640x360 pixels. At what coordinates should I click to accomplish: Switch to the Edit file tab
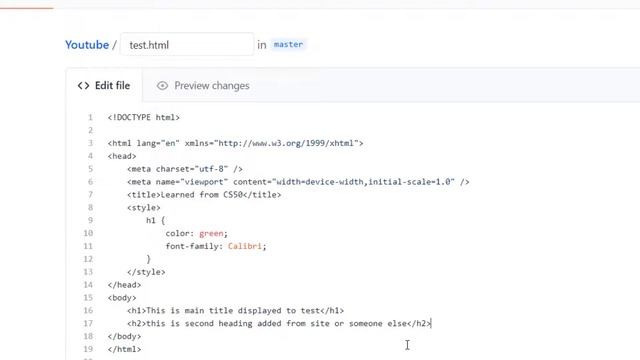click(104, 85)
